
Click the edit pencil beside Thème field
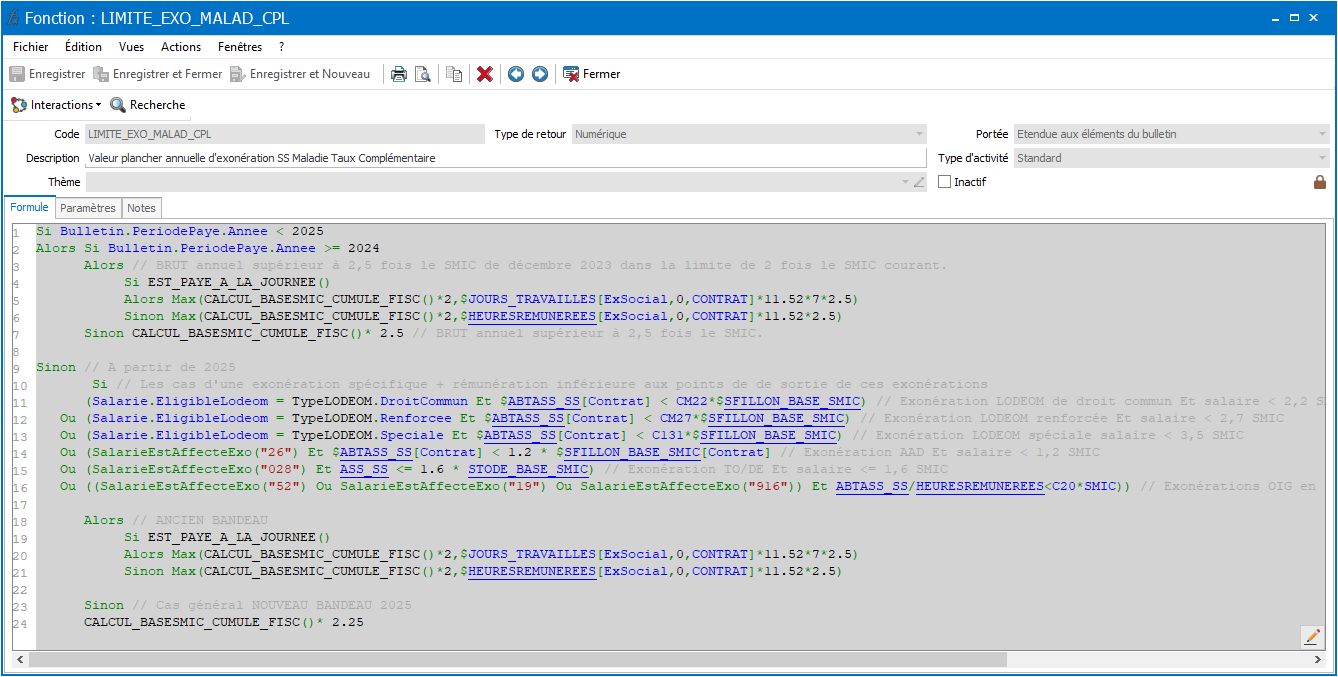tap(919, 182)
